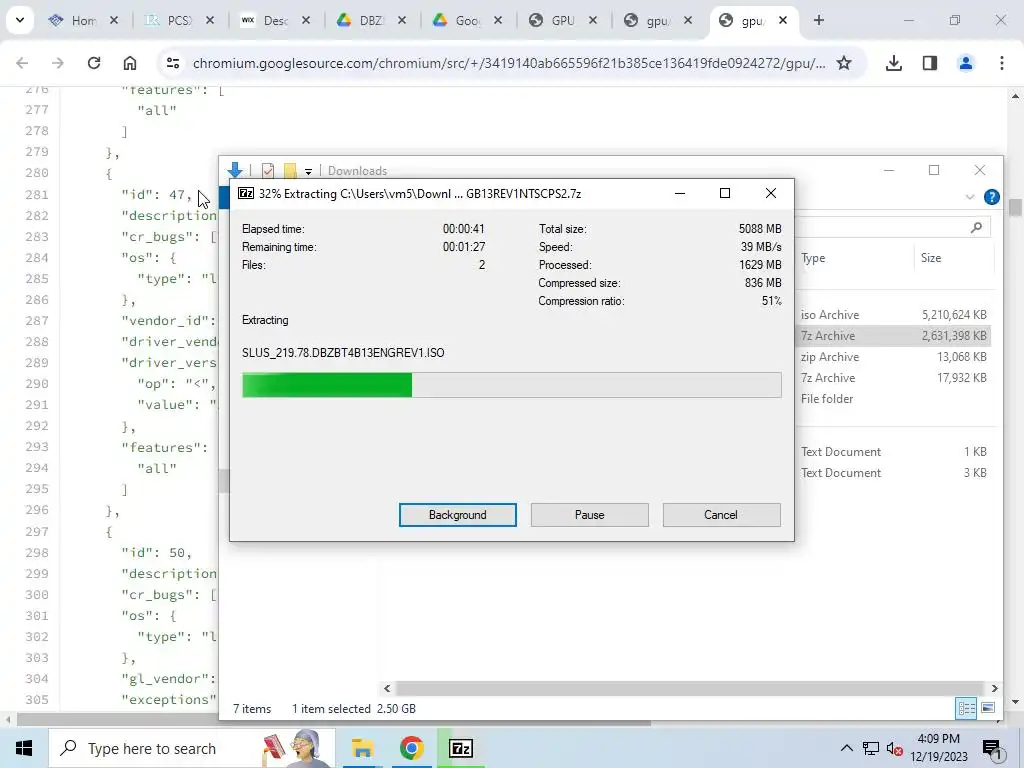Click the chromium.googlesource.com address bar
The width and height of the screenshot is (1024, 768).
[x=509, y=63]
